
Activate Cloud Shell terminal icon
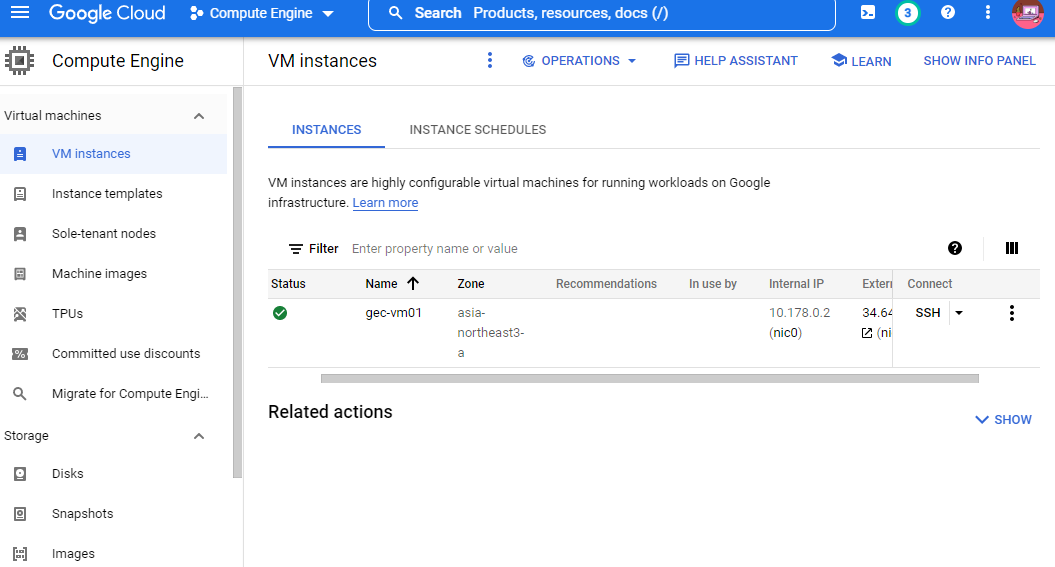868,13
